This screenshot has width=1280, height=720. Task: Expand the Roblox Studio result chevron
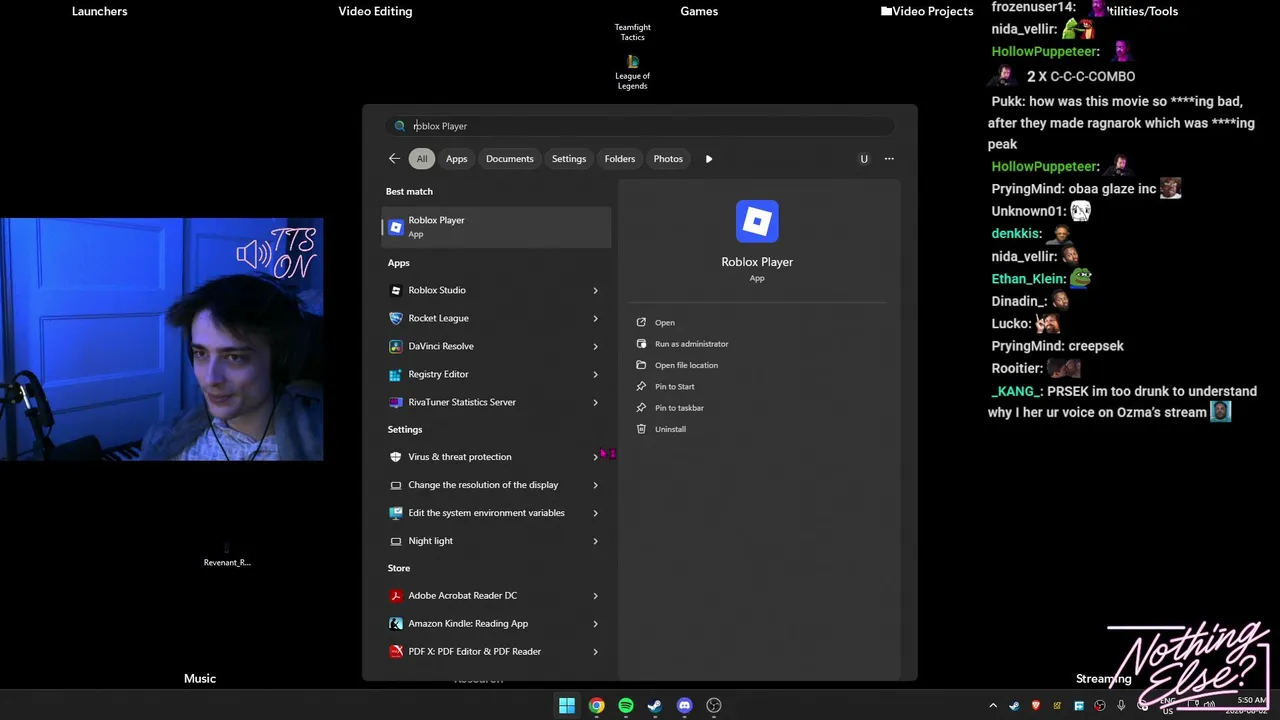(x=595, y=291)
